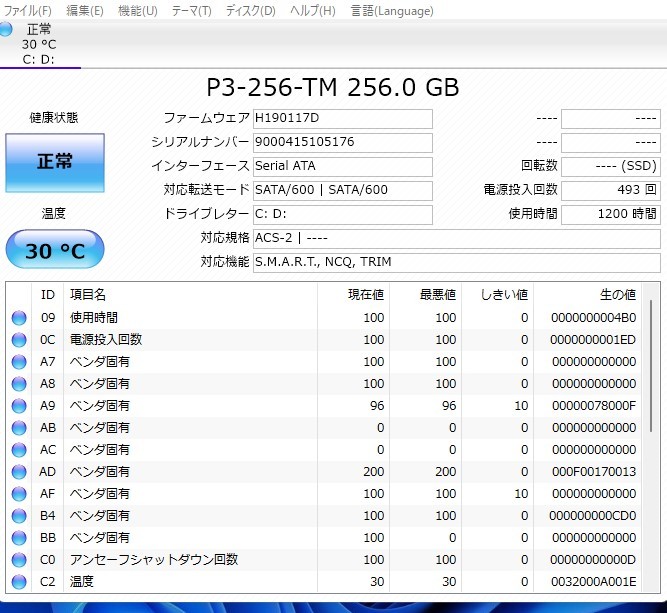Click the status icon for row 0C 電源投入回数
Screen dimensions: 667x613
[19, 340]
